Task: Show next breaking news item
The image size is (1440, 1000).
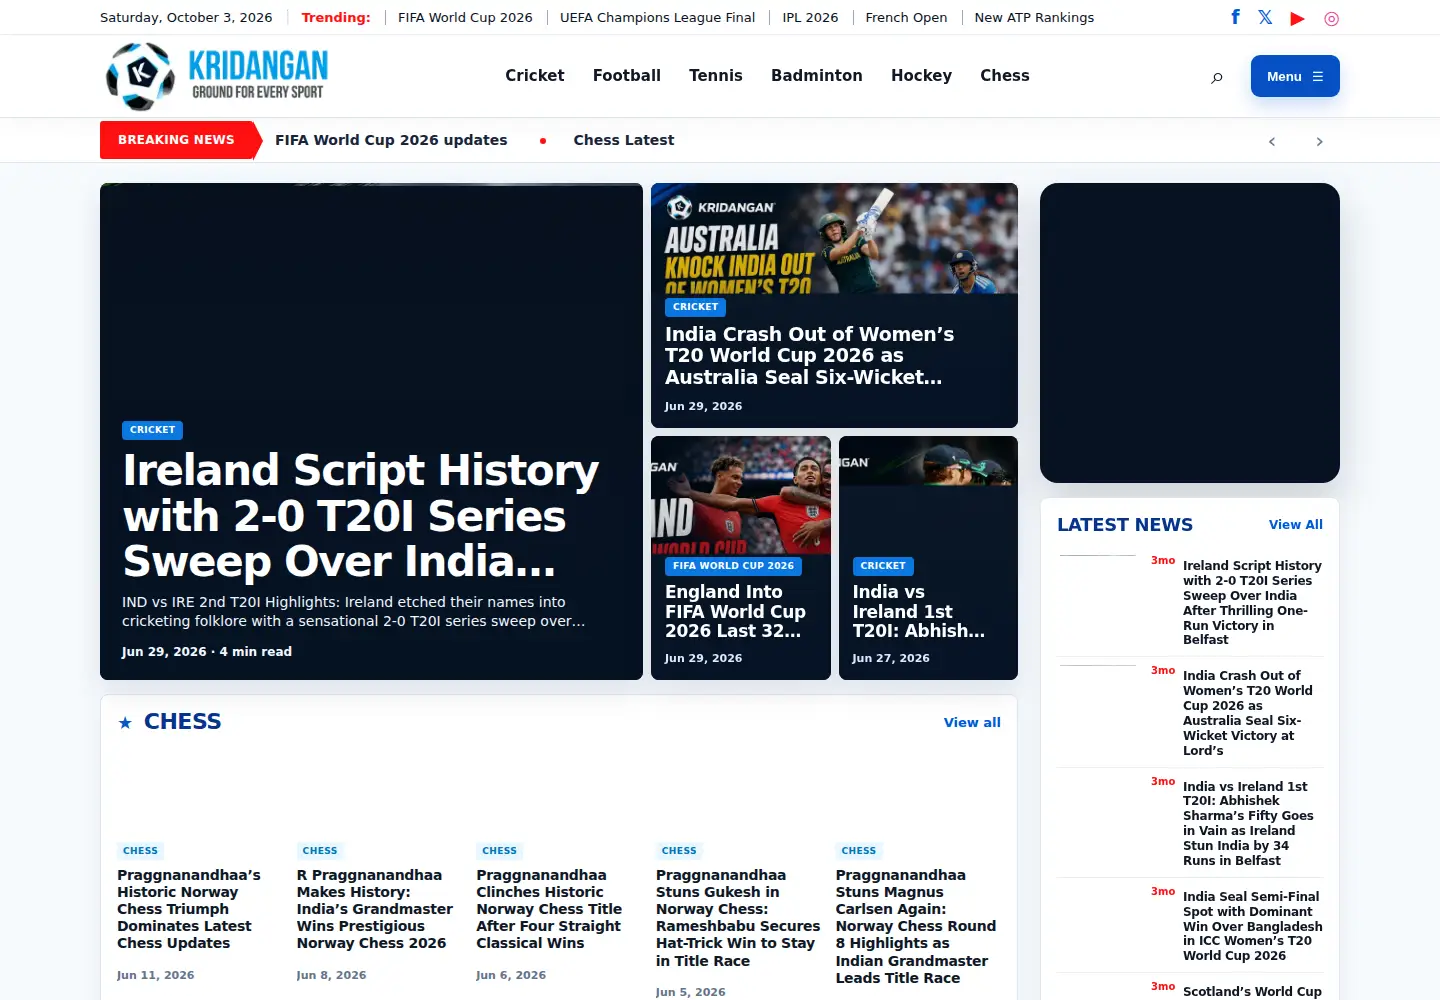Action: click(x=1319, y=141)
